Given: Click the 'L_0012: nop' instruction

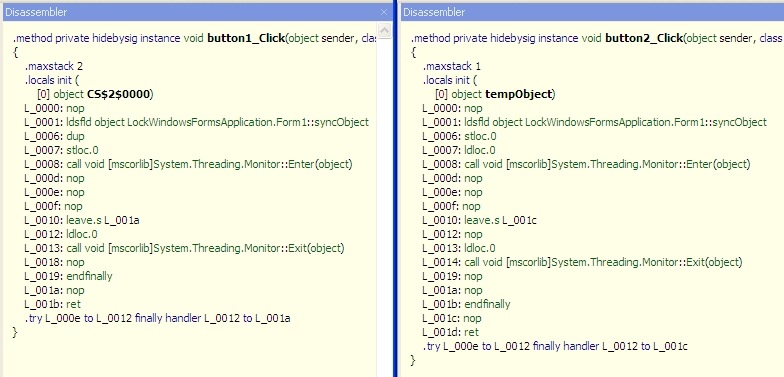Looking at the screenshot, I should (452, 234).
